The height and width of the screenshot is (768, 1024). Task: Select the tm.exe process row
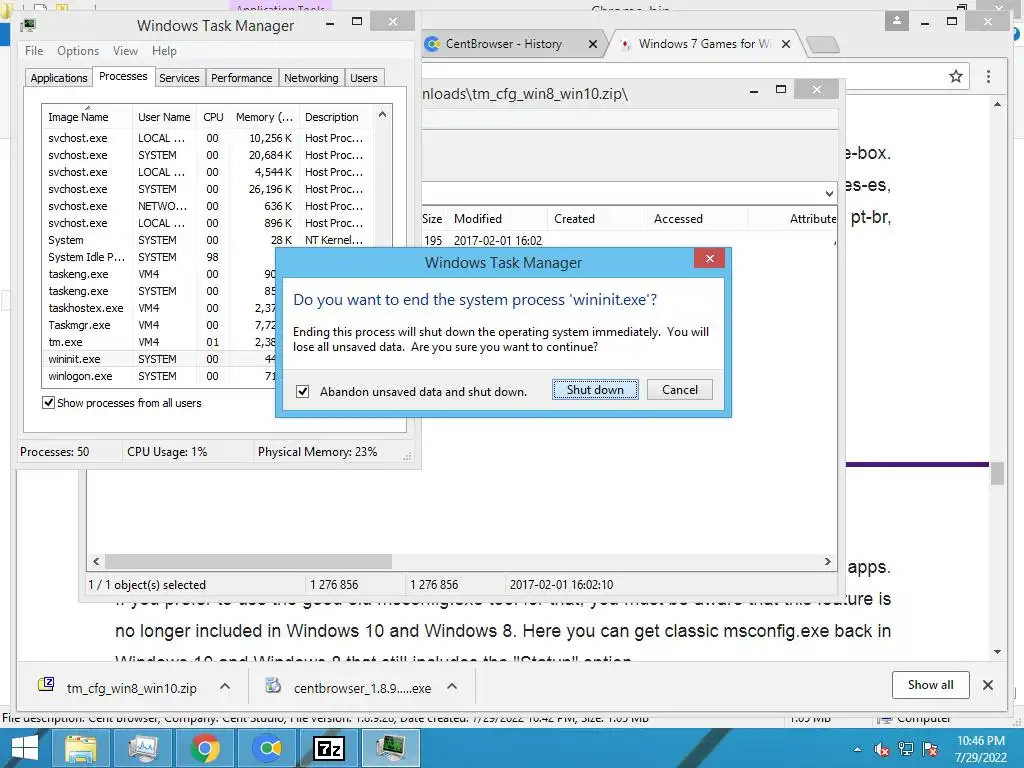point(160,342)
